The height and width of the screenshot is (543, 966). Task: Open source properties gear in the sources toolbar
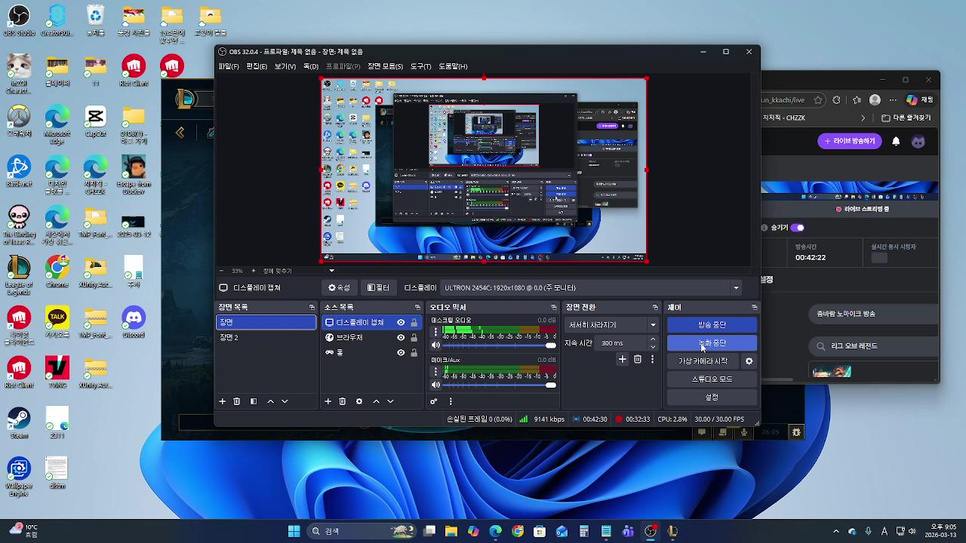pos(359,401)
